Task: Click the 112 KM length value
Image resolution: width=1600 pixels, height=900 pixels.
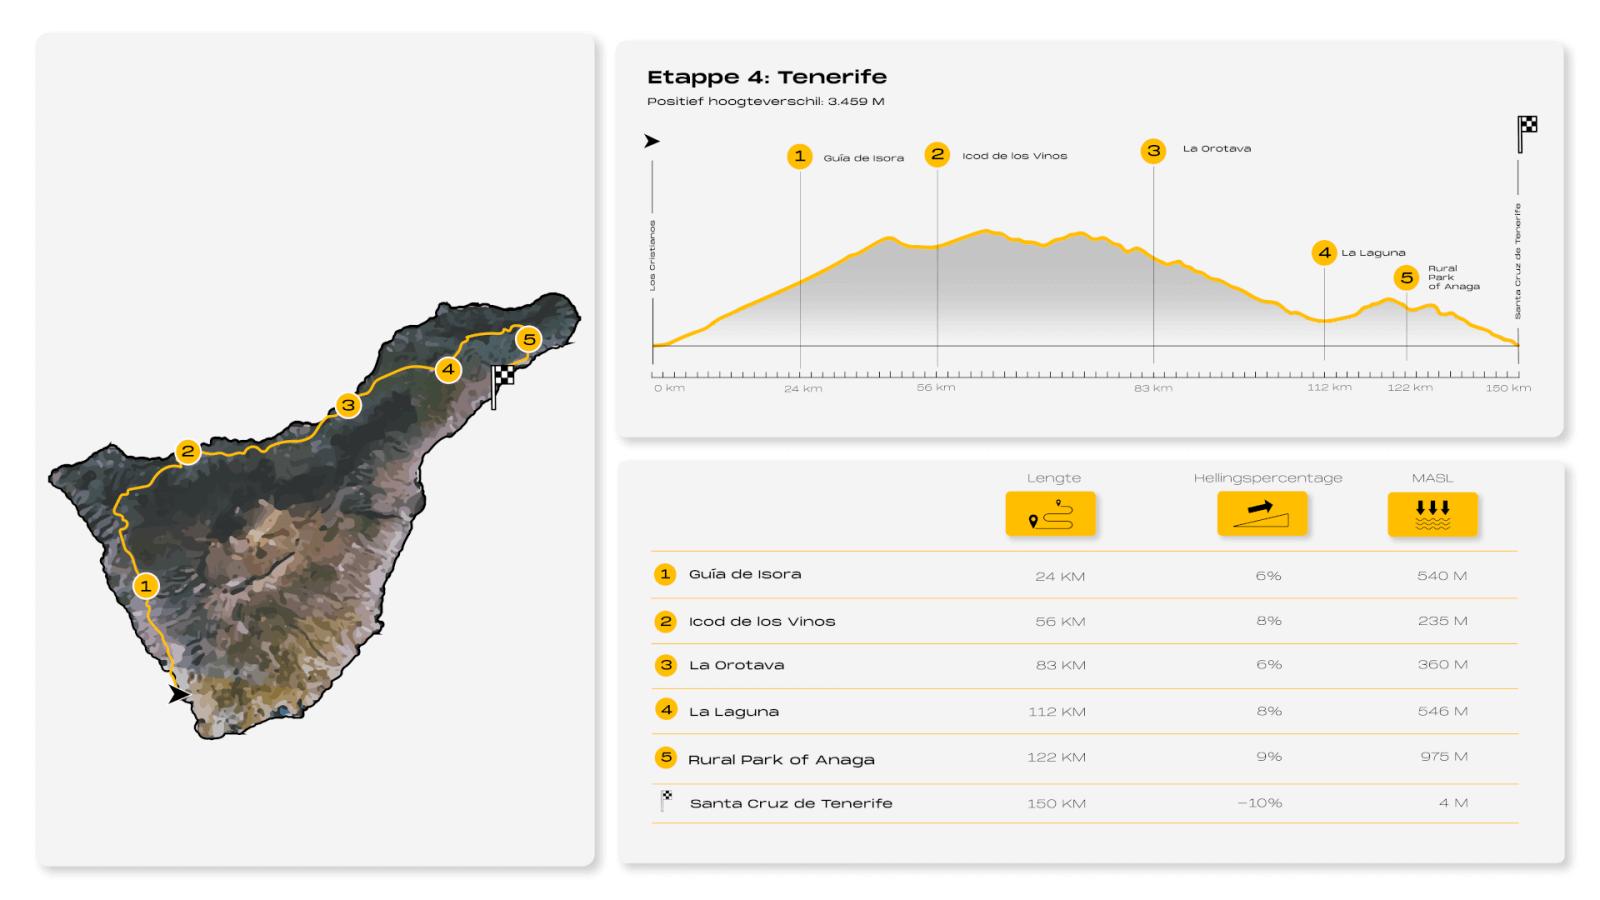Action: (1057, 711)
